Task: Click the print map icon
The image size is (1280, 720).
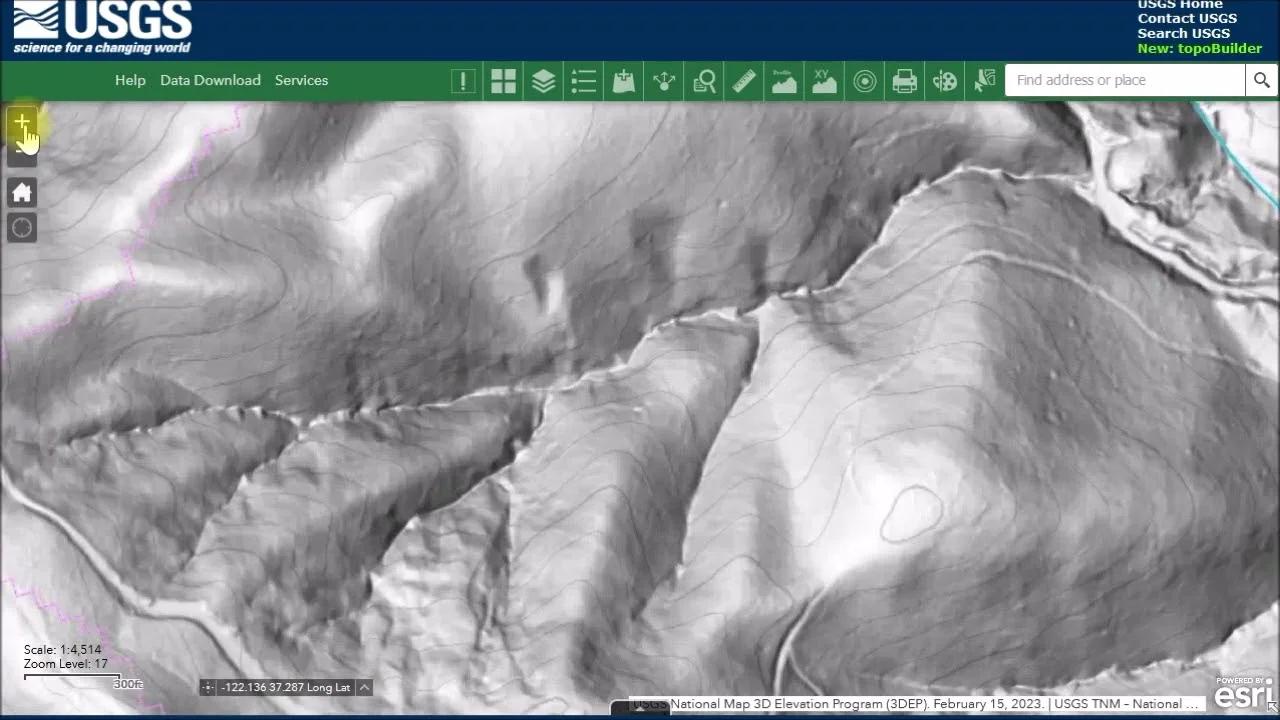Action: (904, 81)
